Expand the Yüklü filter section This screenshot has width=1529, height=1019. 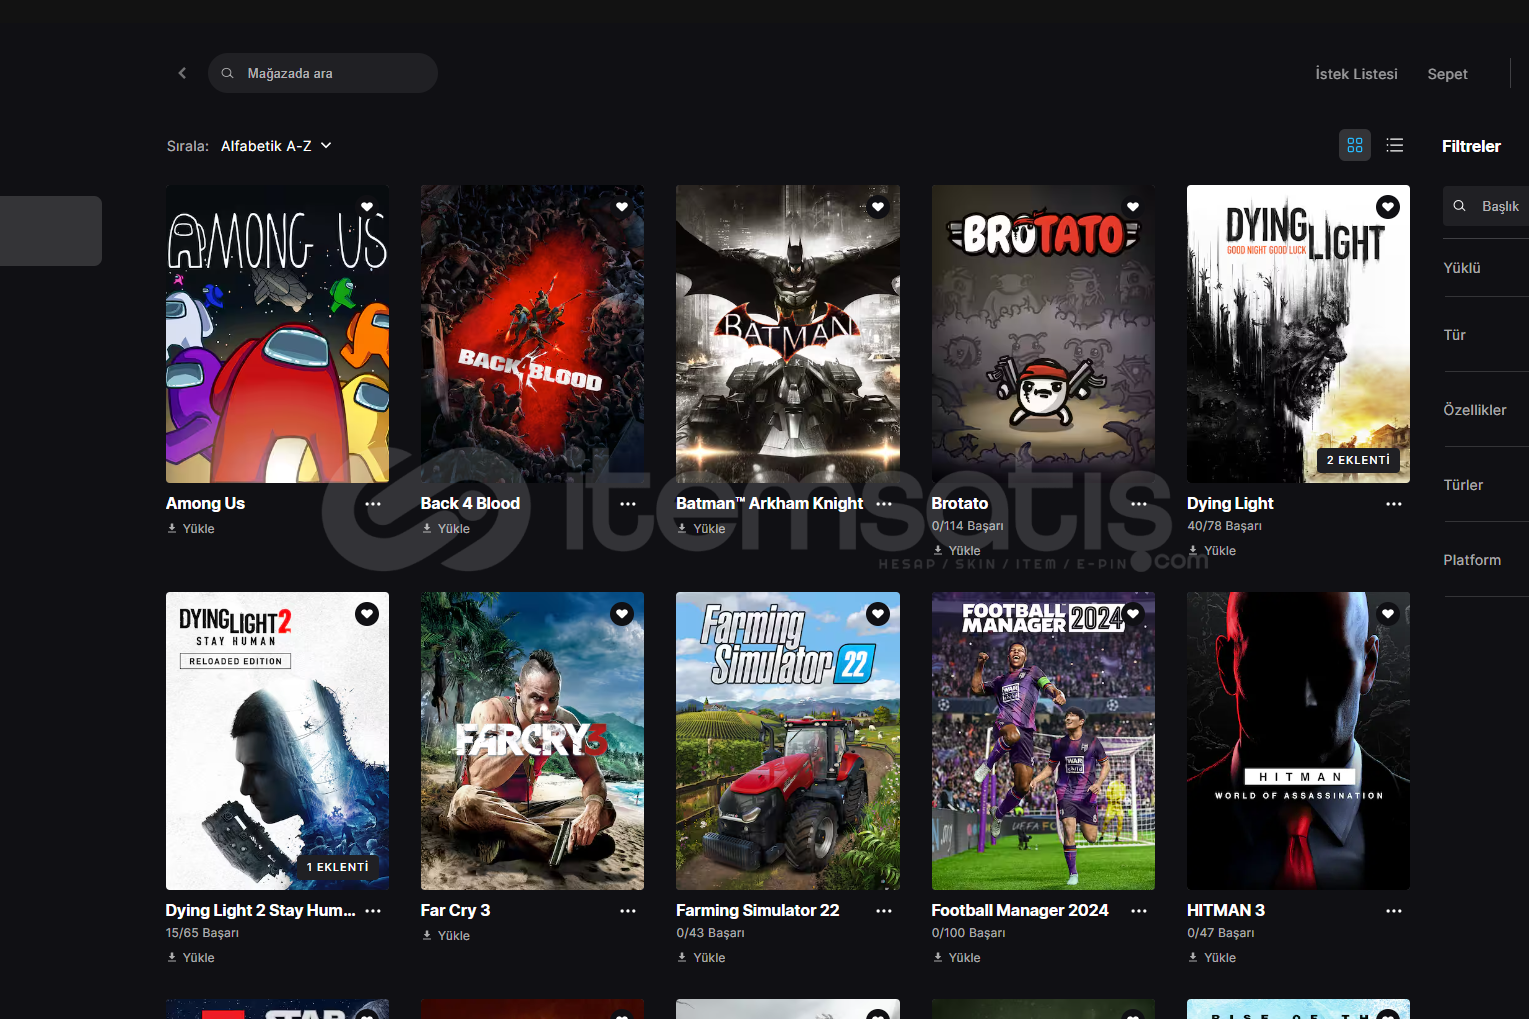pyautogui.click(x=1486, y=268)
